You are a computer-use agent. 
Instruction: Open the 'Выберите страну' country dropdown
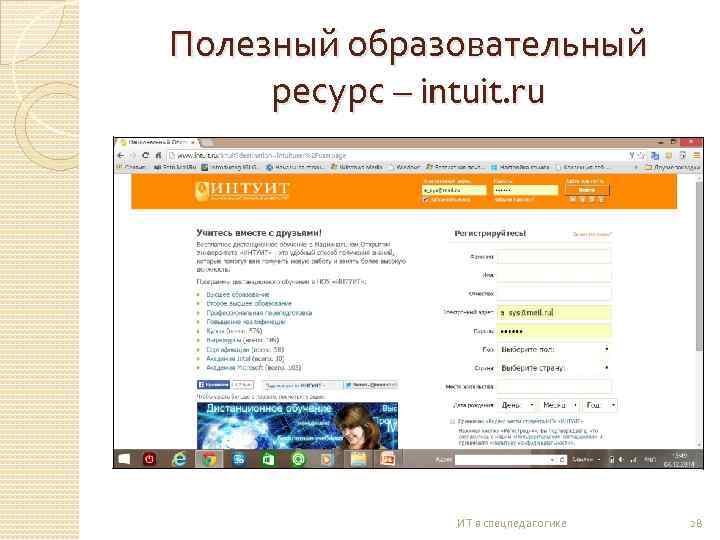554,368
